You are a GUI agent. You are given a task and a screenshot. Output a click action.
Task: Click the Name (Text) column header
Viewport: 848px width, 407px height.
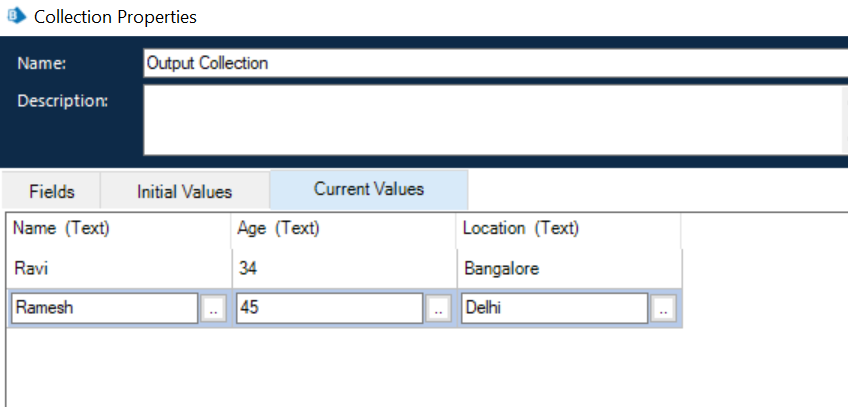(x=61, y=229)
